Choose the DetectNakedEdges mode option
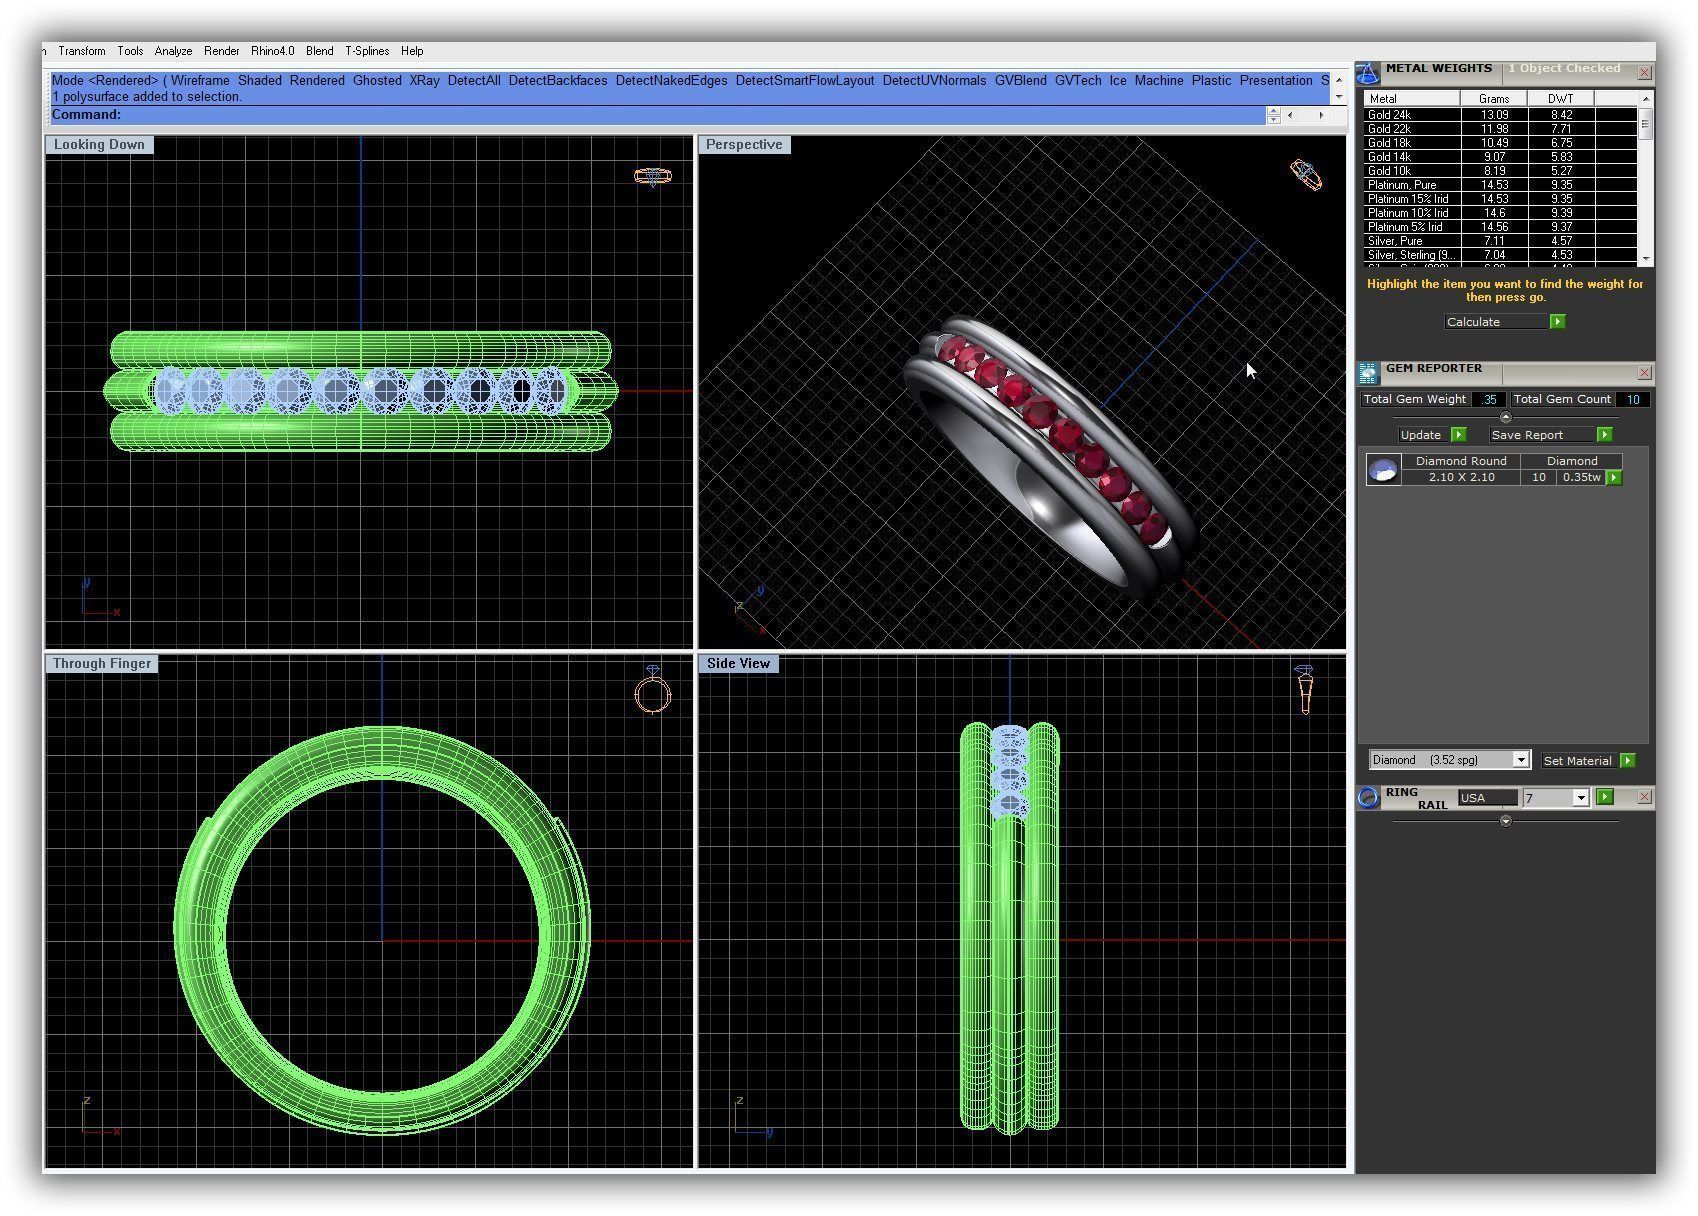This screenshot has height=1216, width=1698. tap(672, 81)
